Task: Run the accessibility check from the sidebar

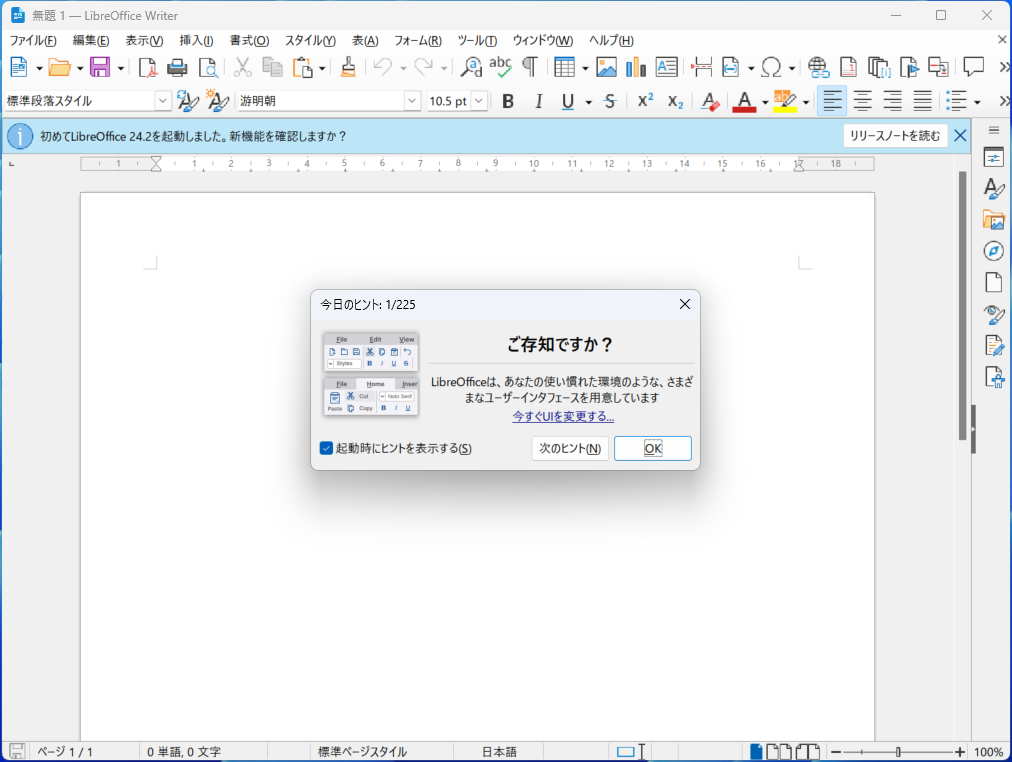Action: click(993, 376)
